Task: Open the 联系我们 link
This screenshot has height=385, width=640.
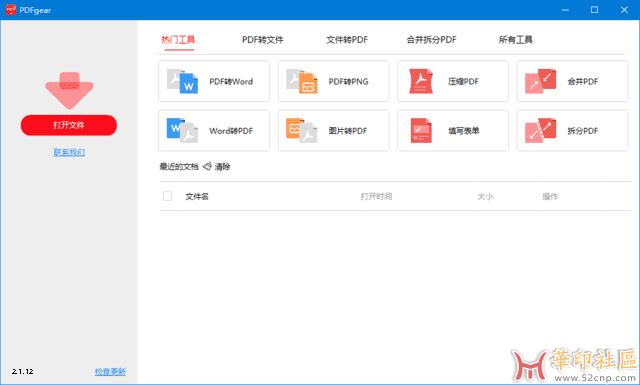Action: pyautogui.click(x=69, y=152)
